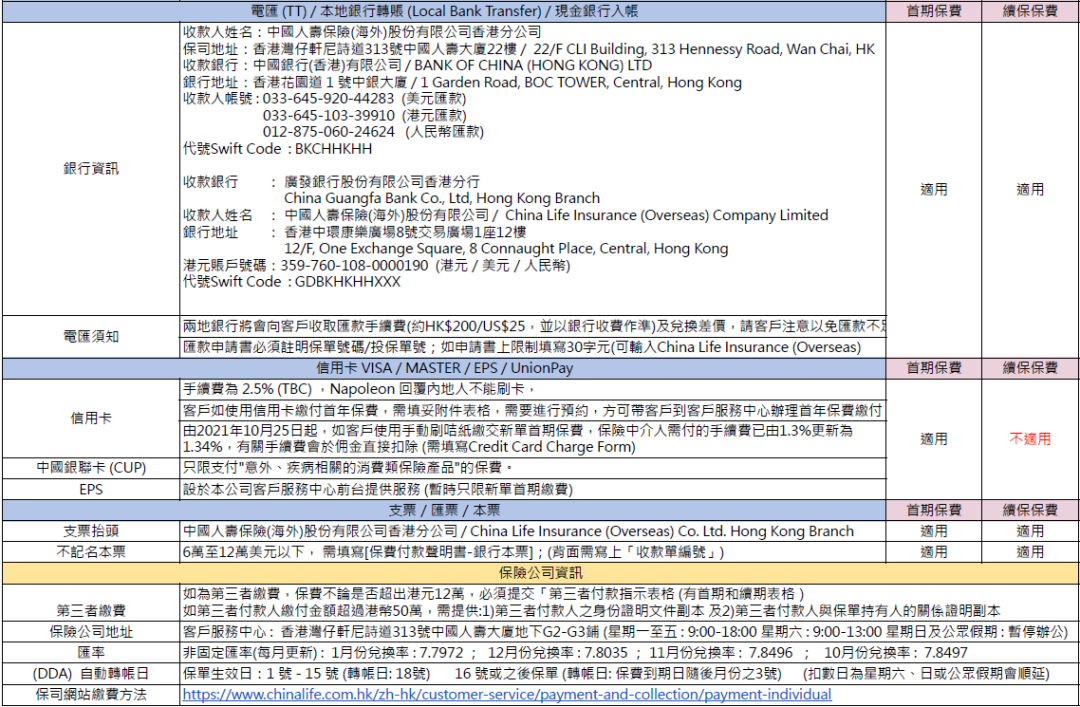Click the 信用卡 VISA / MASTER / EPS / UnionPay header

[x=444, y=368]
